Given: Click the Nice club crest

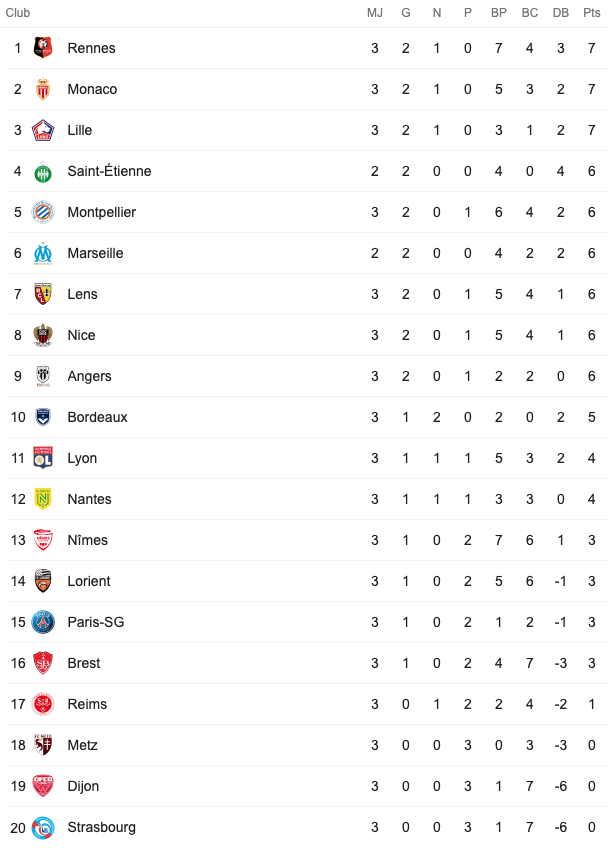Looking at the screenshot, I should [x=43, y=335].
